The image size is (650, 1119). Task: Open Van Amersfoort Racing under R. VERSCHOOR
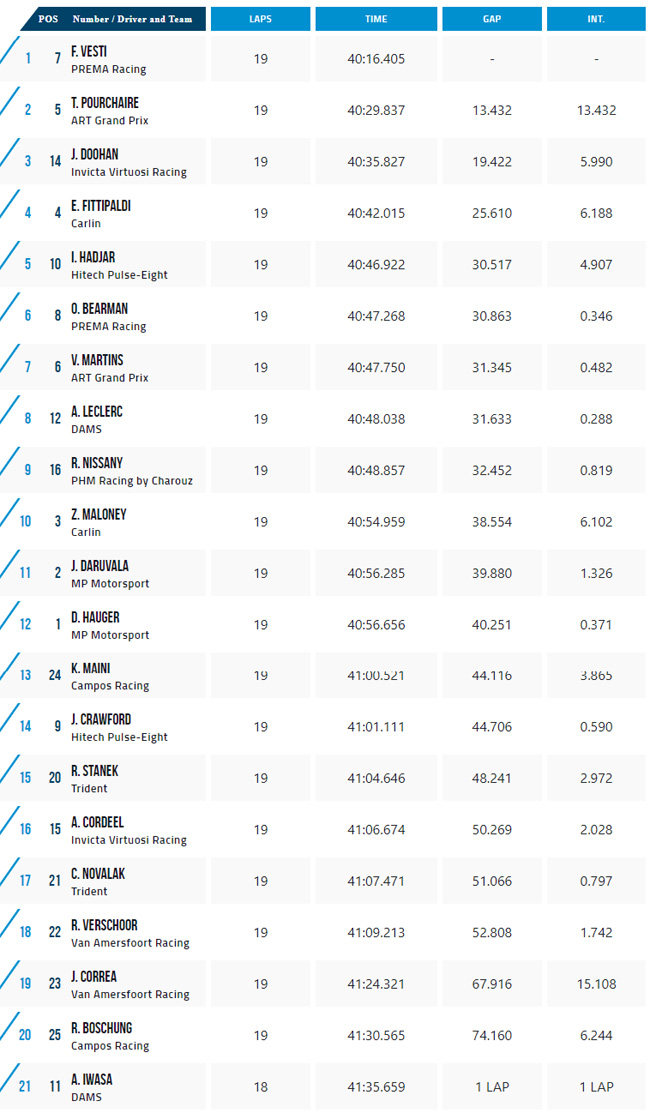(131, 943)
